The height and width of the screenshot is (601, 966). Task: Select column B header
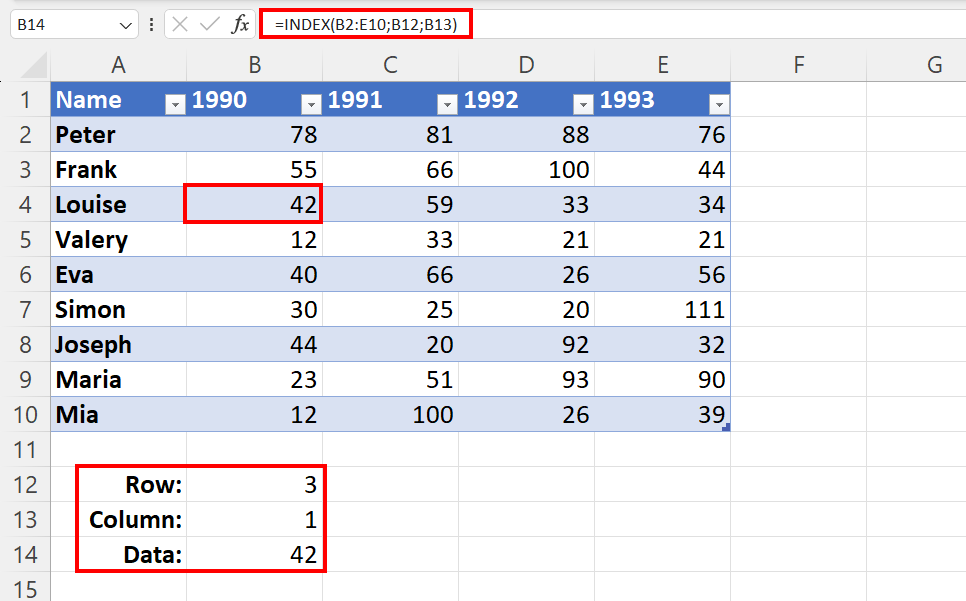[x=254, y=65]
